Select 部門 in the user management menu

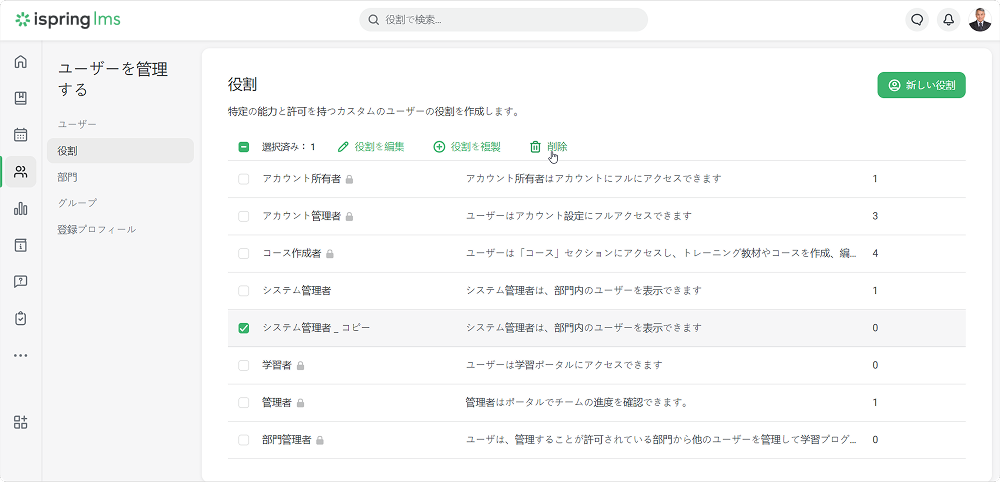pos(68,177)
